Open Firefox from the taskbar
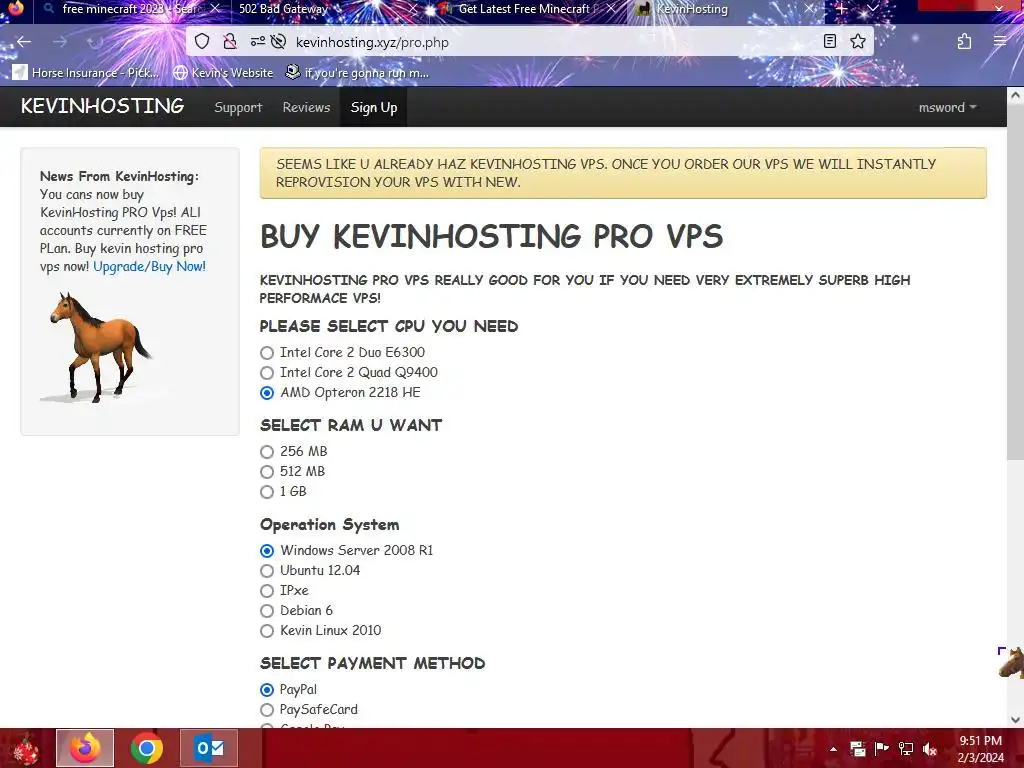 (85, 748)
